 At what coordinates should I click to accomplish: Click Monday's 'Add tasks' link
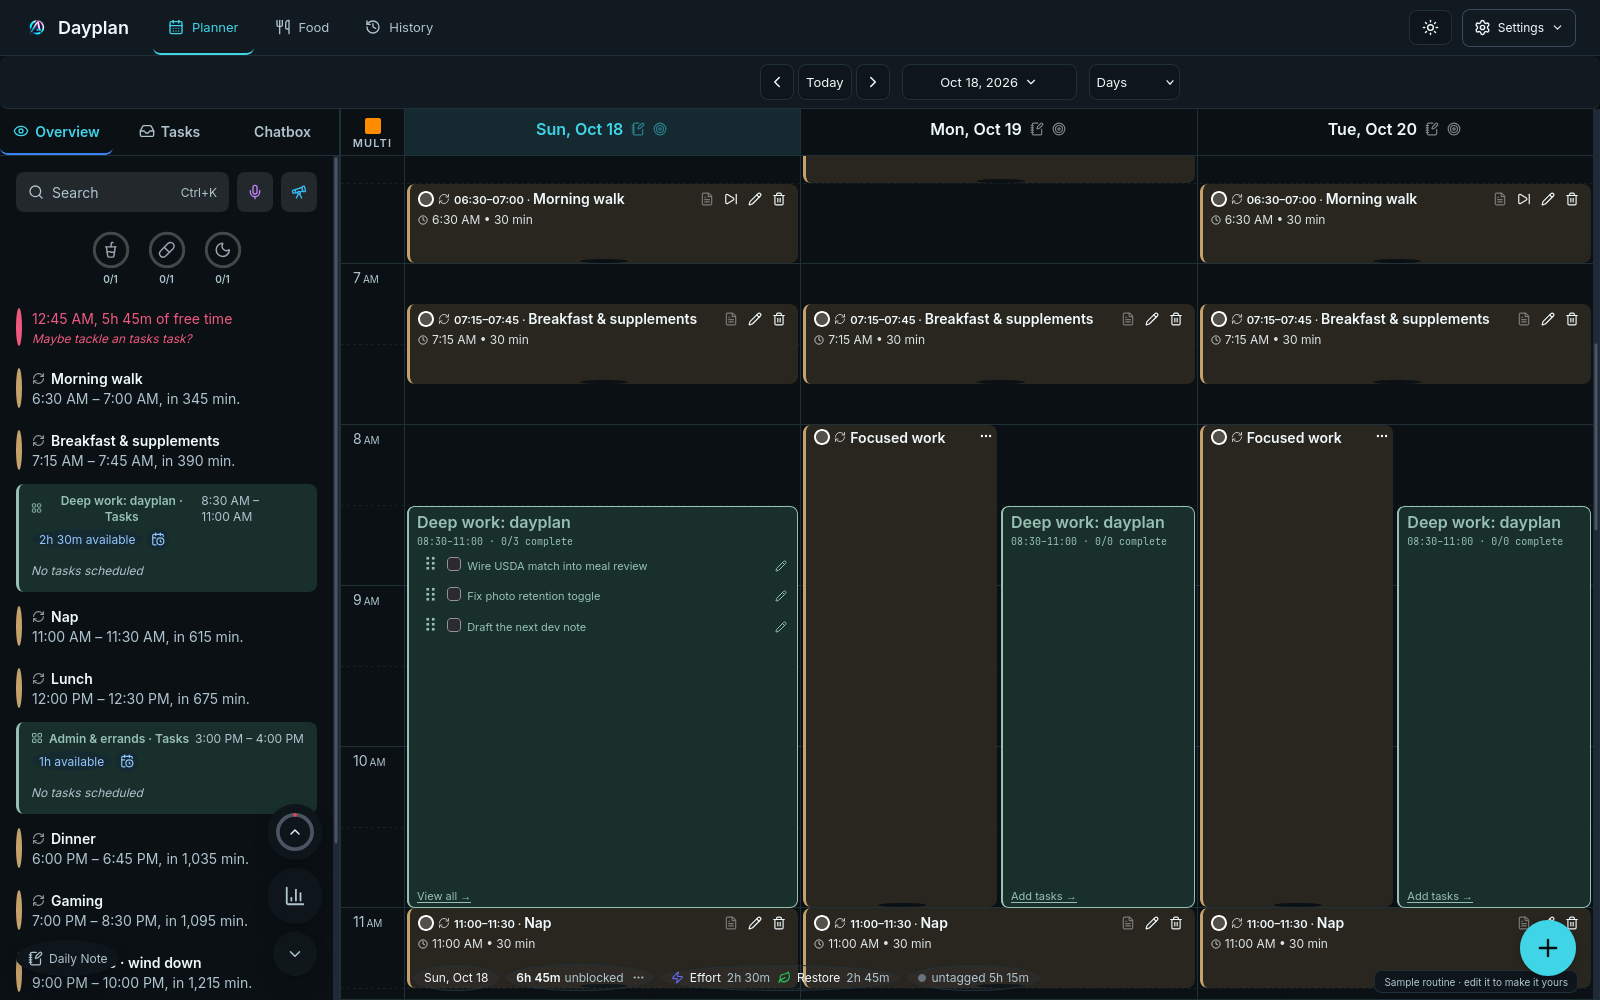click(x=1043, y=896)
